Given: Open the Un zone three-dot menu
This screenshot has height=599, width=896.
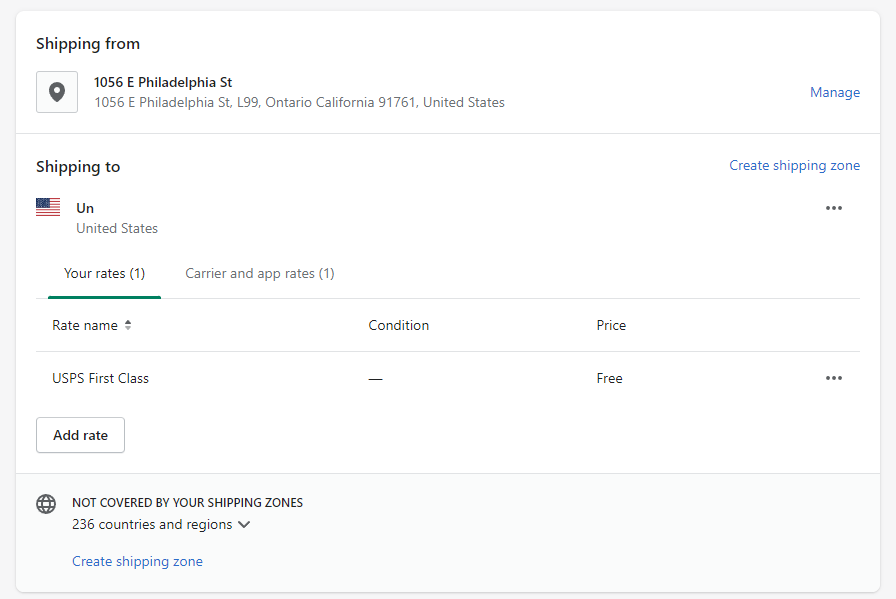Looking at the screenshot, I should pos(834,208).
